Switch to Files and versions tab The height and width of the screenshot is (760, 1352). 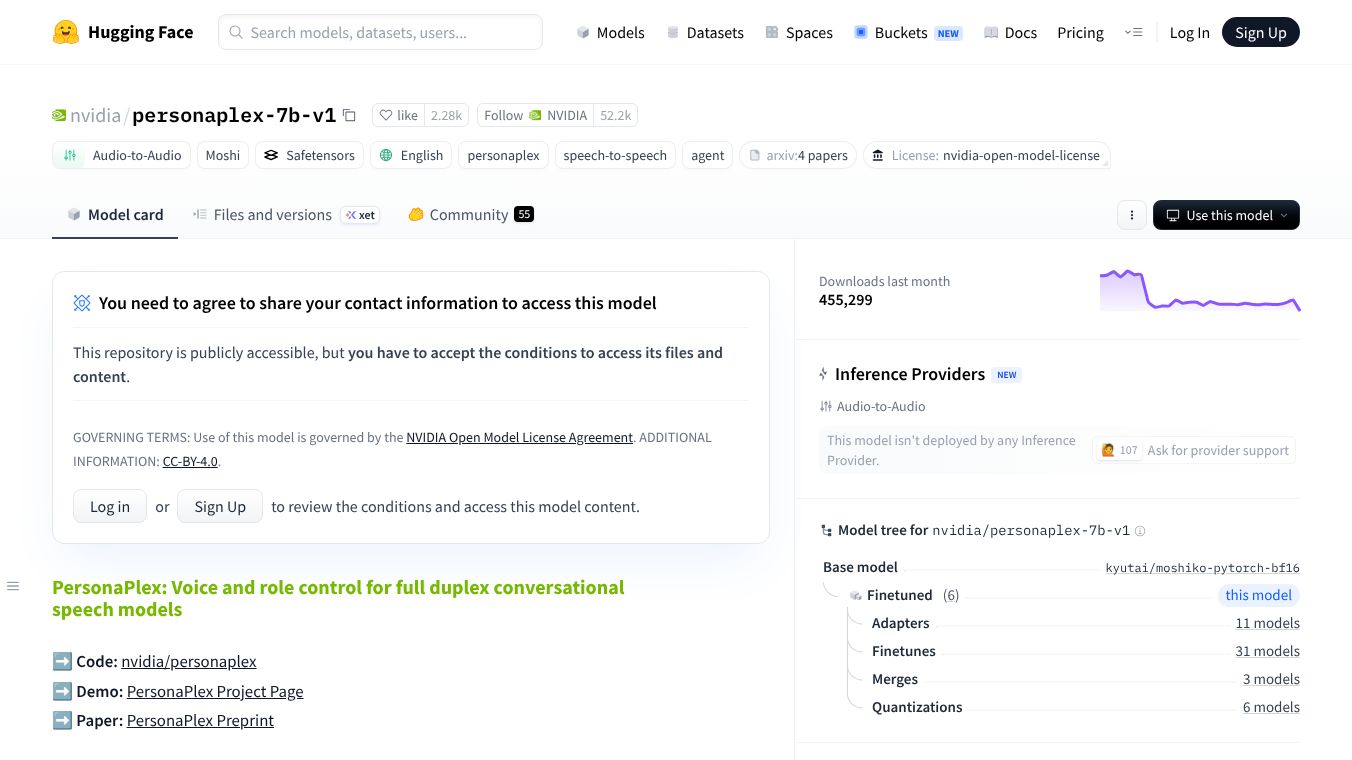coord(272,215)
